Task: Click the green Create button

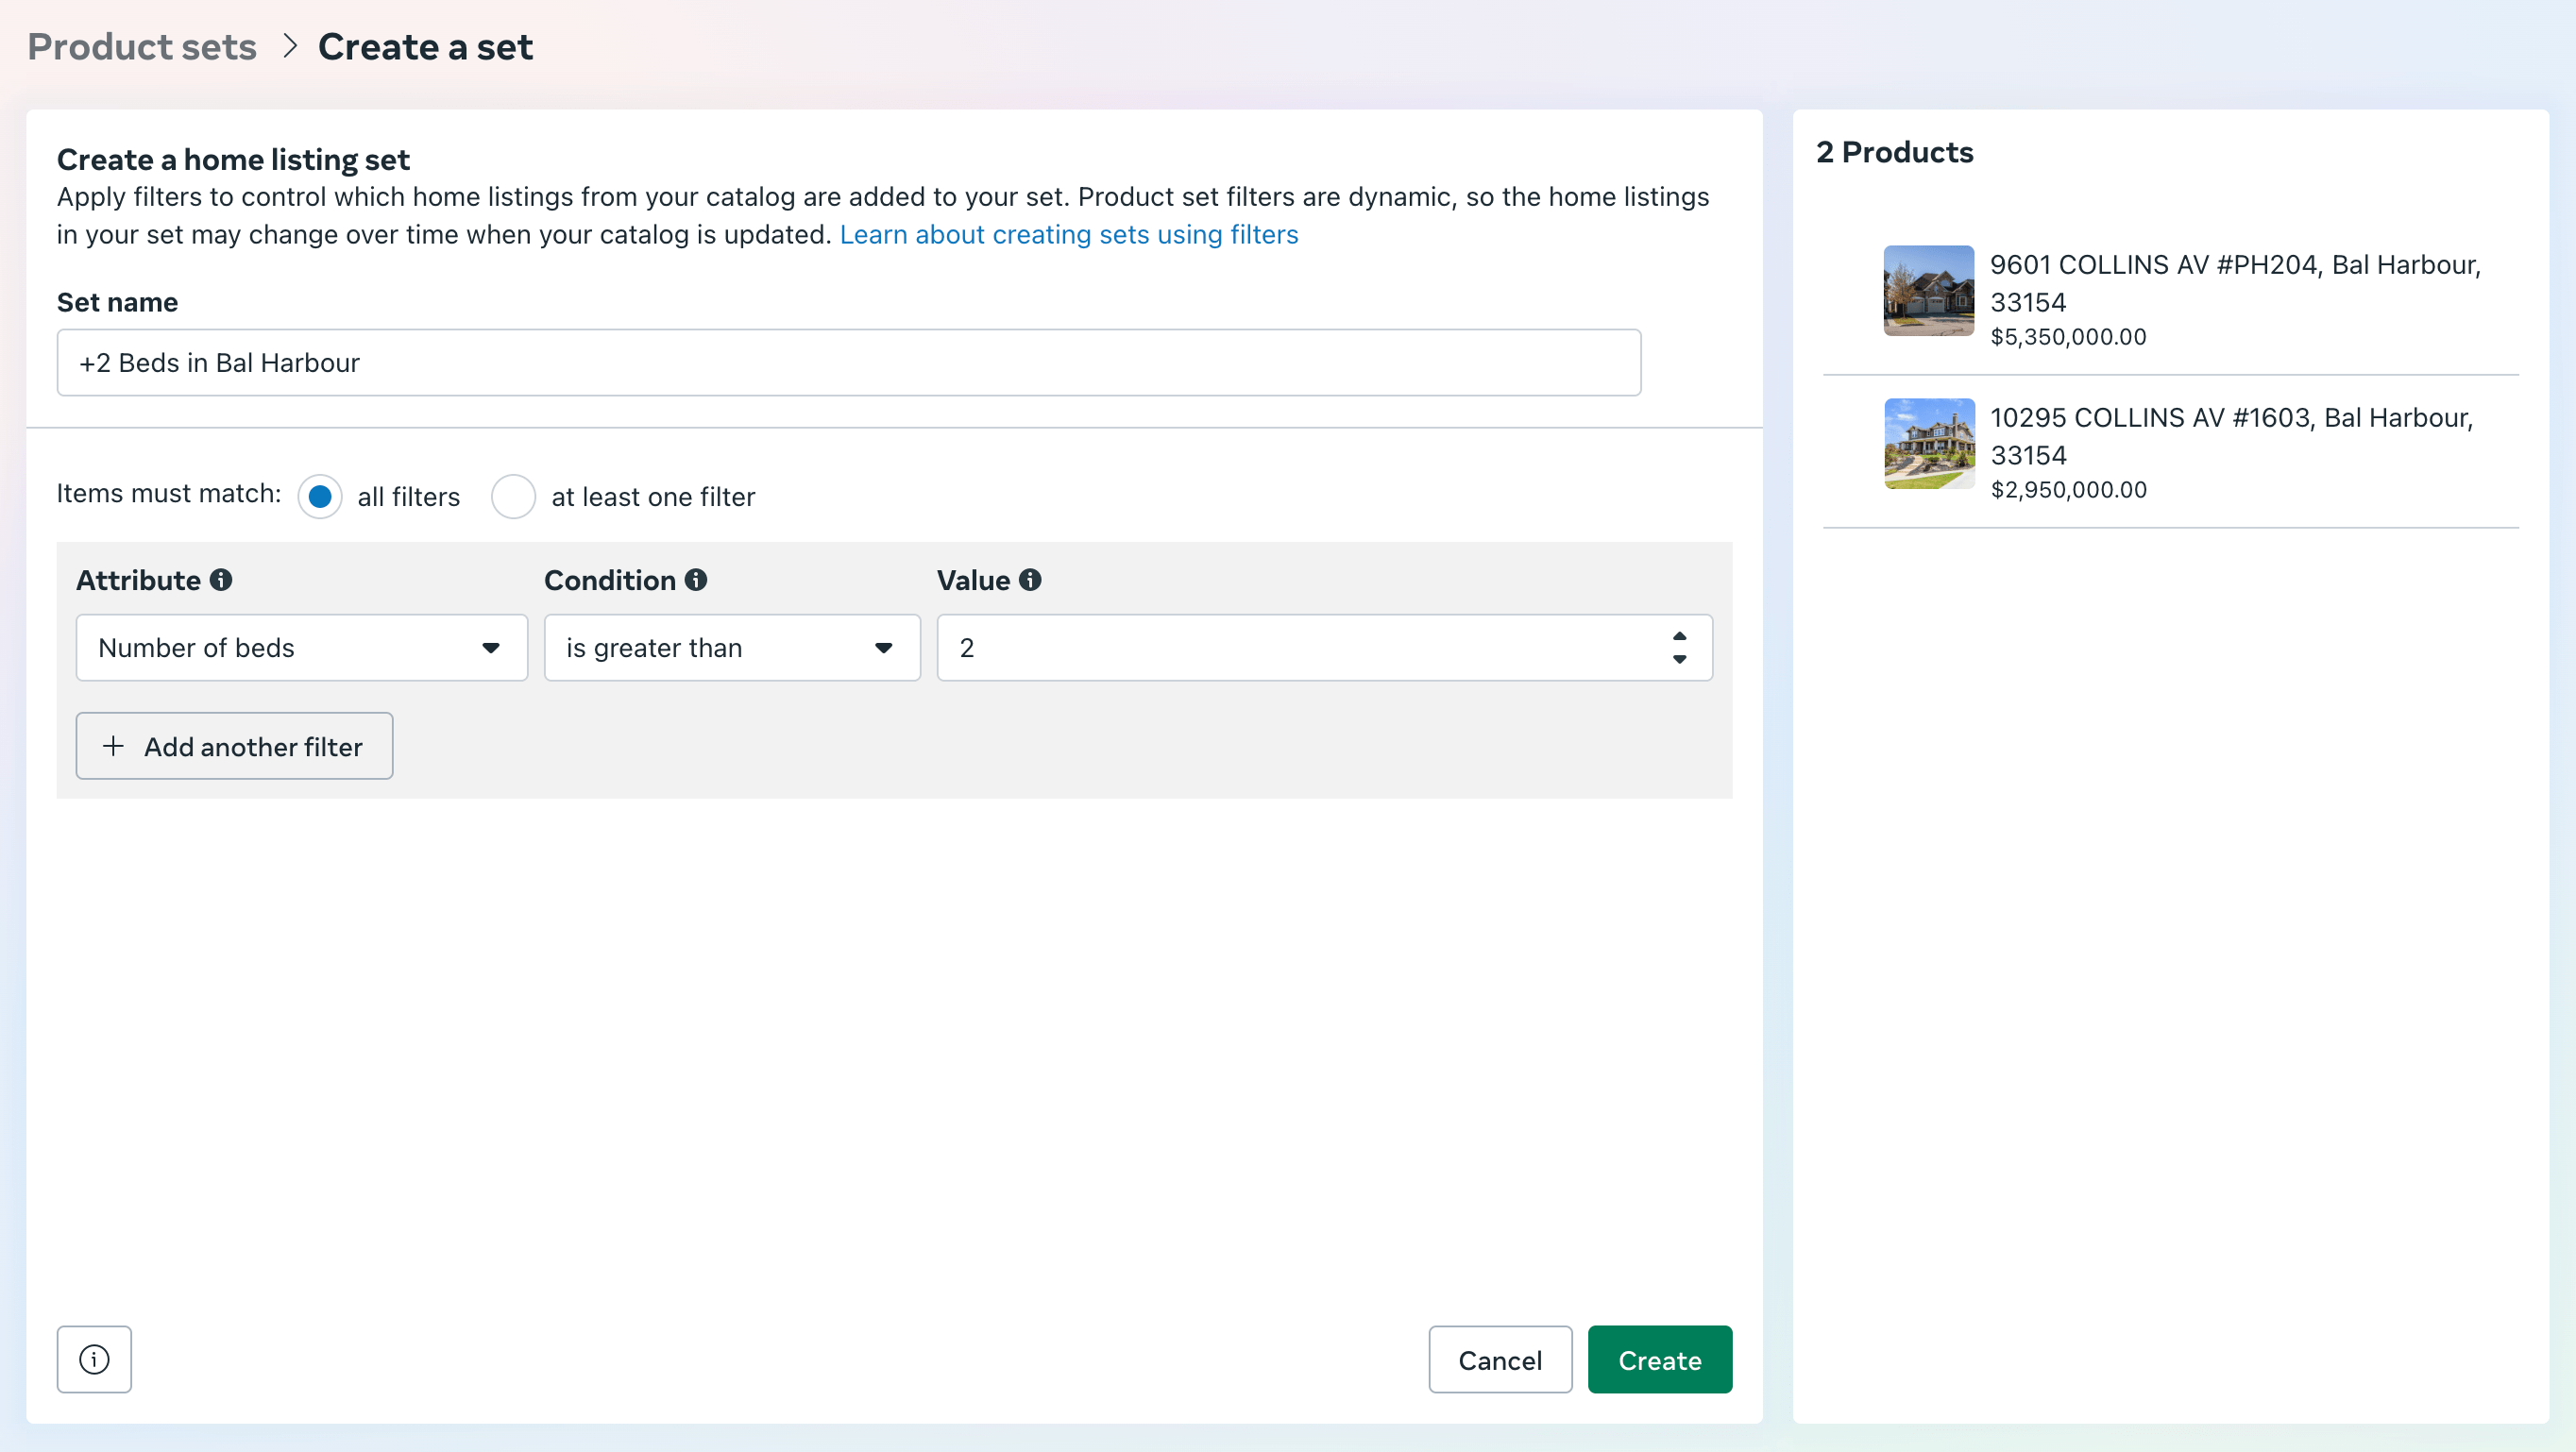Action: (1660, 1359)
